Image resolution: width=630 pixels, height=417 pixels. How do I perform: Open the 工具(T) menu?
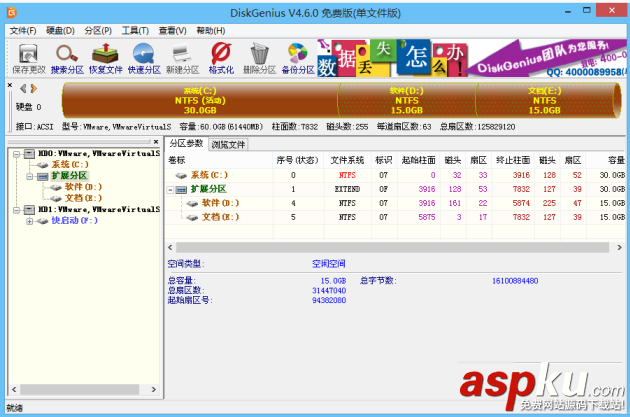(135, 31)
